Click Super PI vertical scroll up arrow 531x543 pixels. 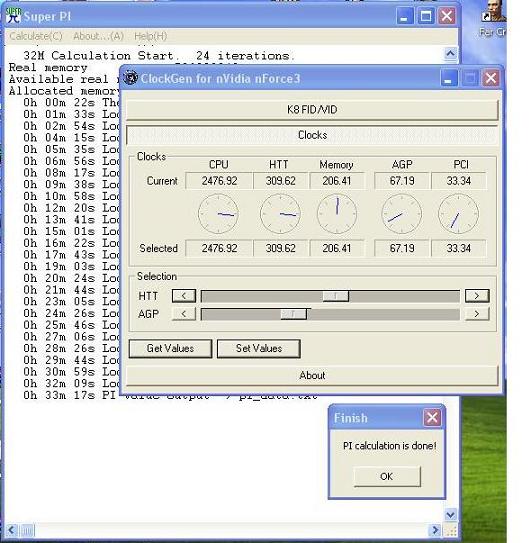tap(450, 54)
